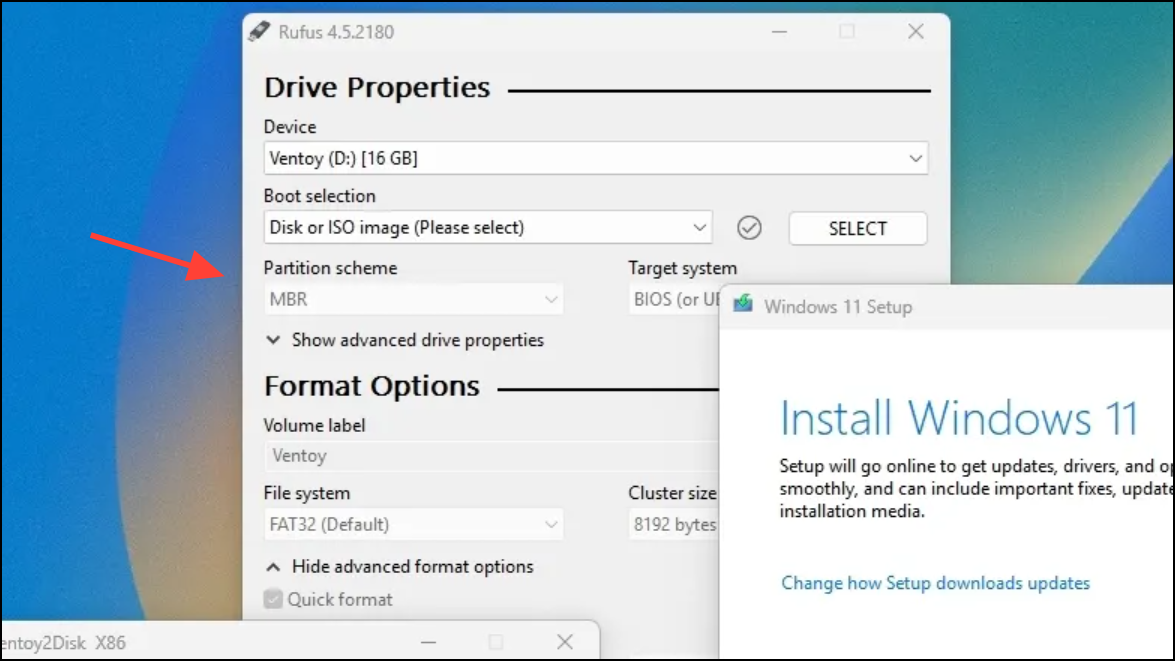This screenshot has width=1175, height=661.
Task: Open the Boot selection dropdown
Action: coord(488,228)
